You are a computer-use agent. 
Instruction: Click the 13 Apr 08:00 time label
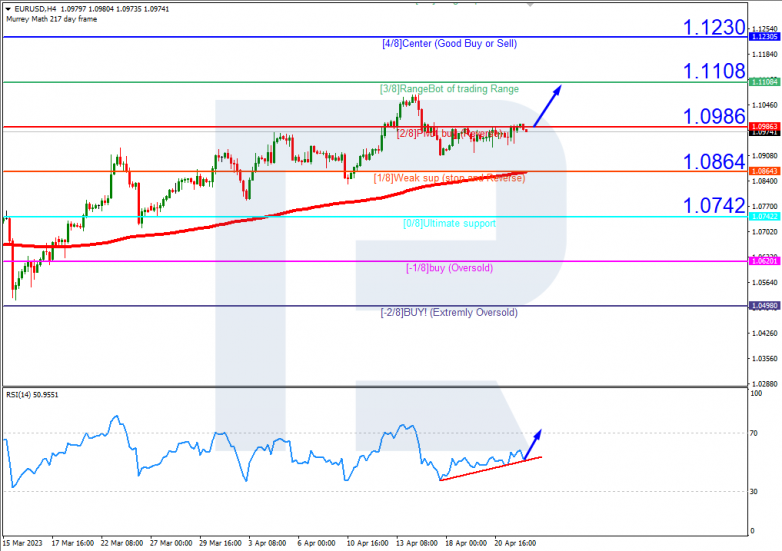tap(417, 543)
